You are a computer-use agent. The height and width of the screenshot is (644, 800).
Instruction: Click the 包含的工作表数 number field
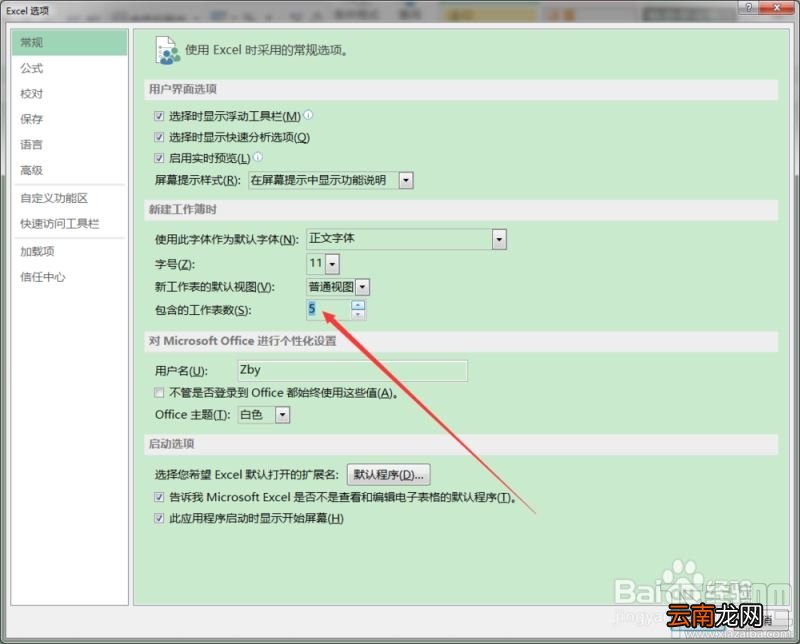[x=329, y=309]
